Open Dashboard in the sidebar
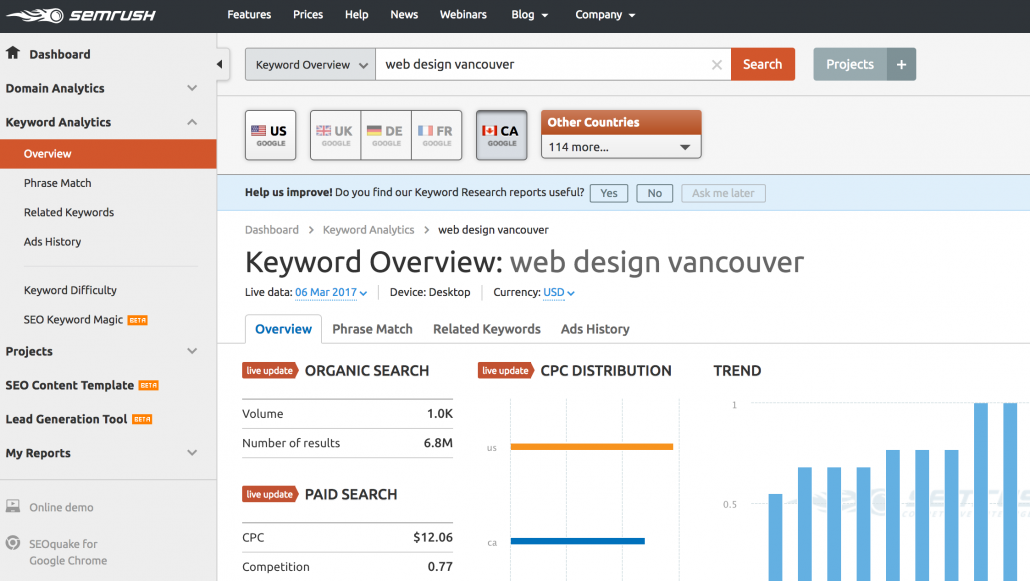The image size is (1030, 581). pyautogui.click(x=60, y=54)
